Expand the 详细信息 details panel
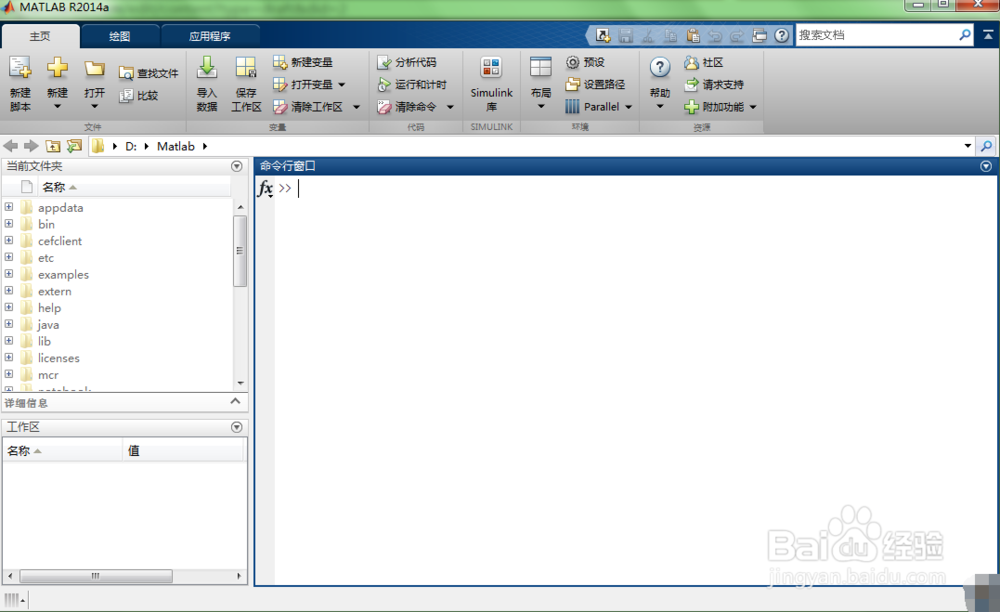The width and height of the screenshot is (1000, 612). click(x=235, y=402)
